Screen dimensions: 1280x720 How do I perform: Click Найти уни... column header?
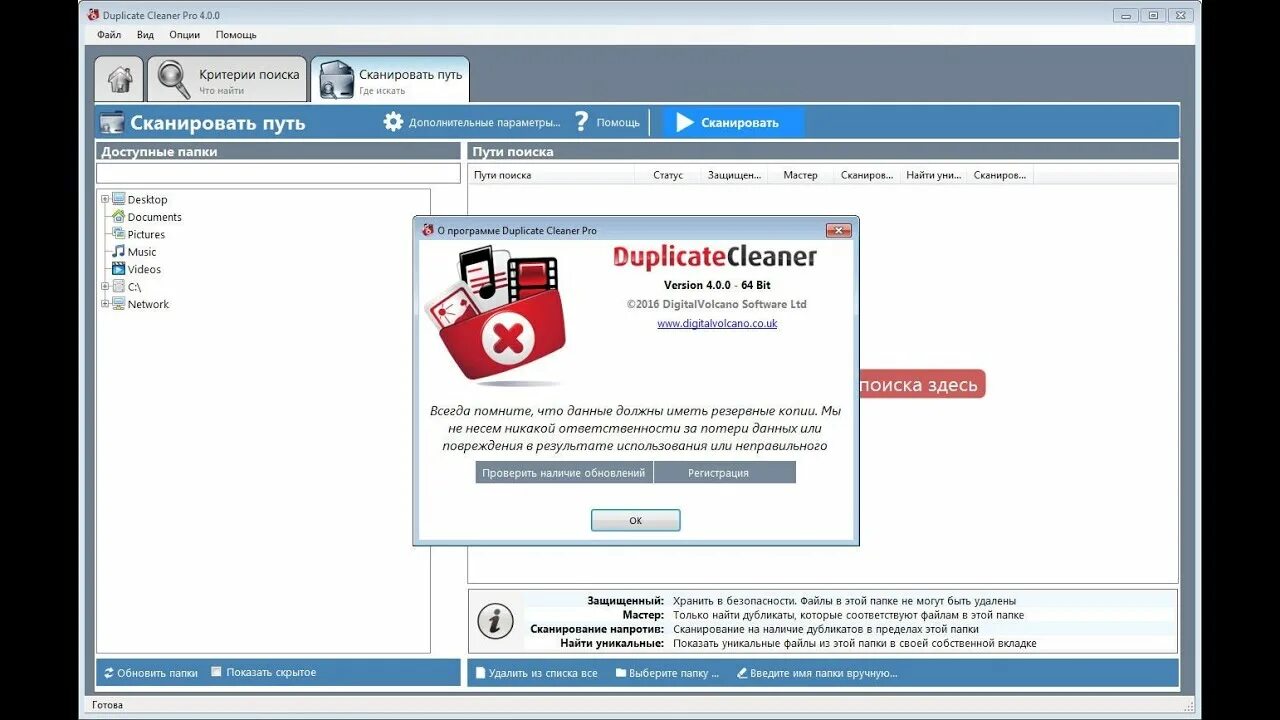934,175
